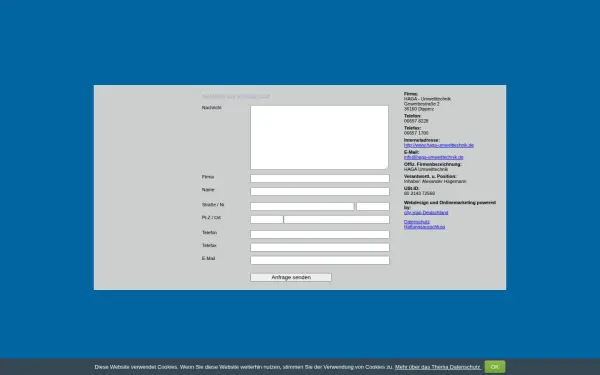This screenshot has height=375, width=600.
Task: Open the Datenschutz link in the sidebar
Action: coord(417,222)
